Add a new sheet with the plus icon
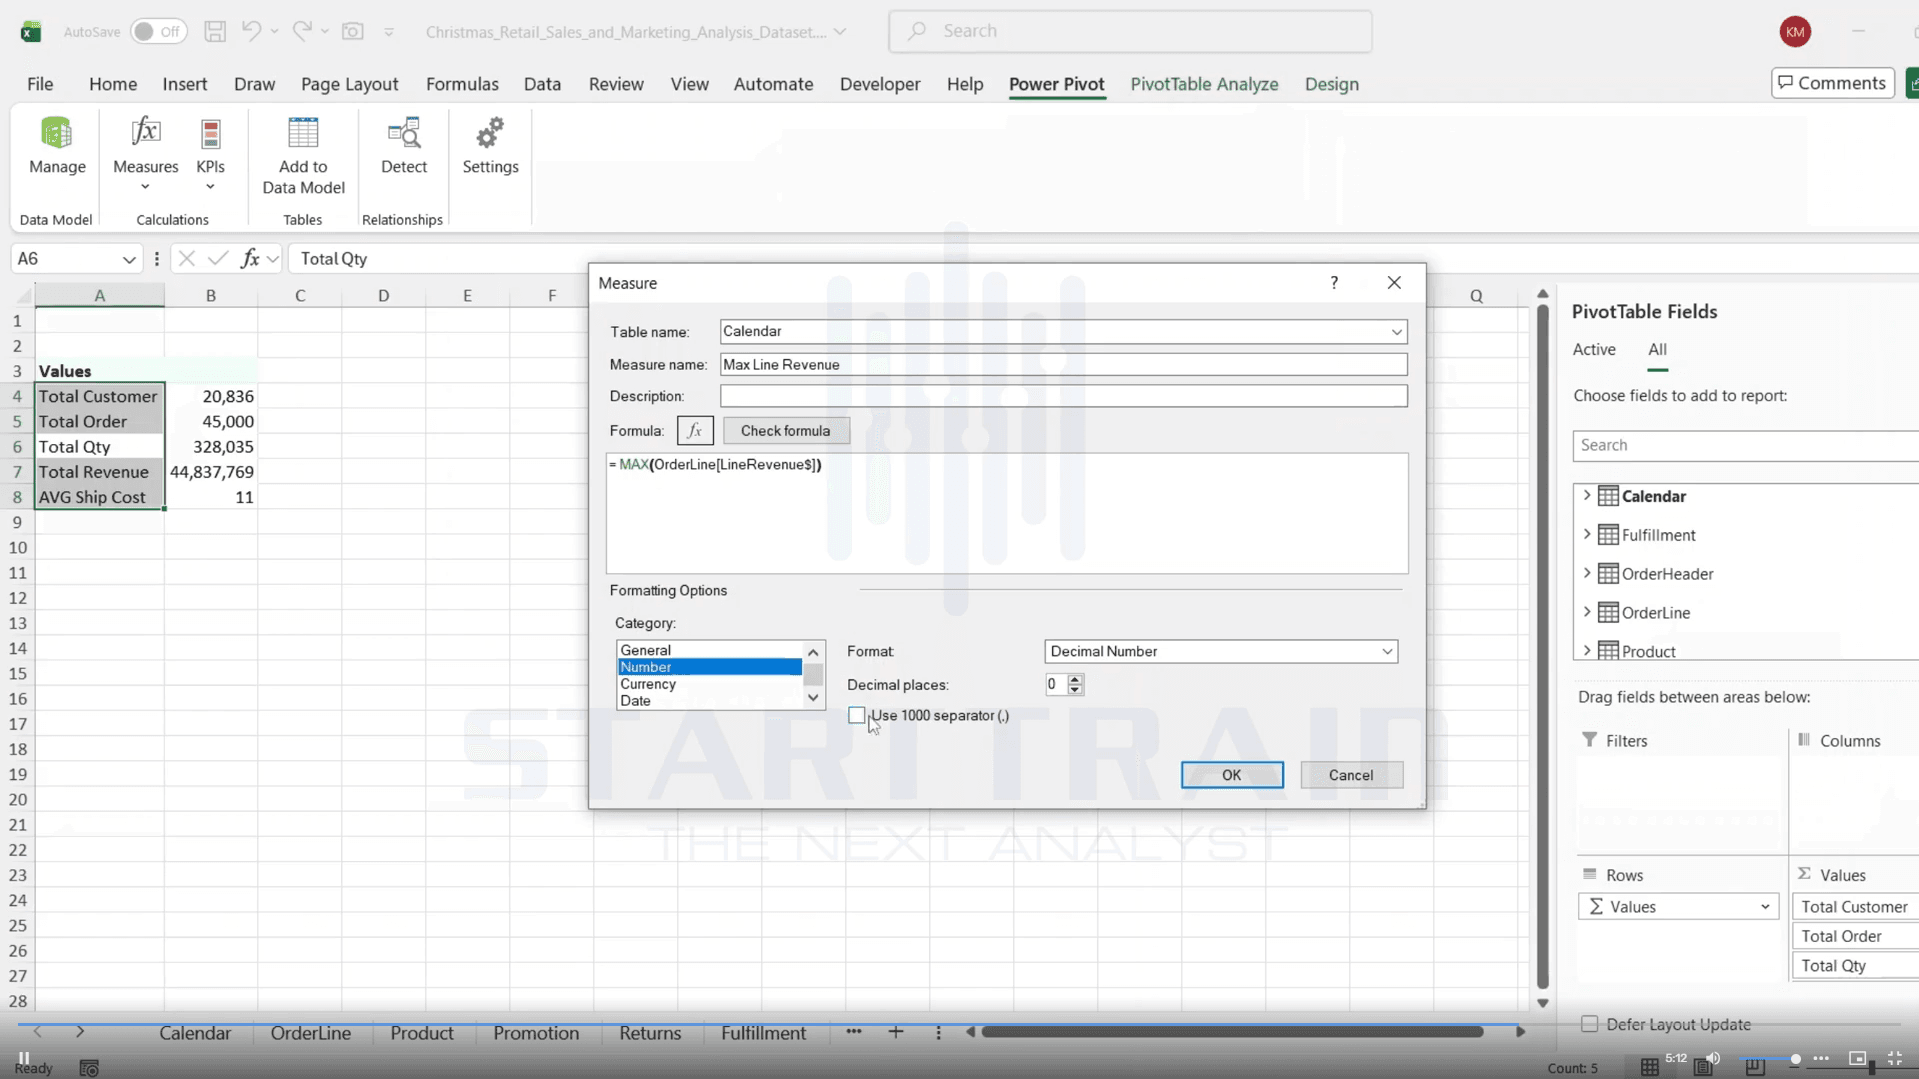This screenshot has height=1079, width=1919. (896, 1032)
